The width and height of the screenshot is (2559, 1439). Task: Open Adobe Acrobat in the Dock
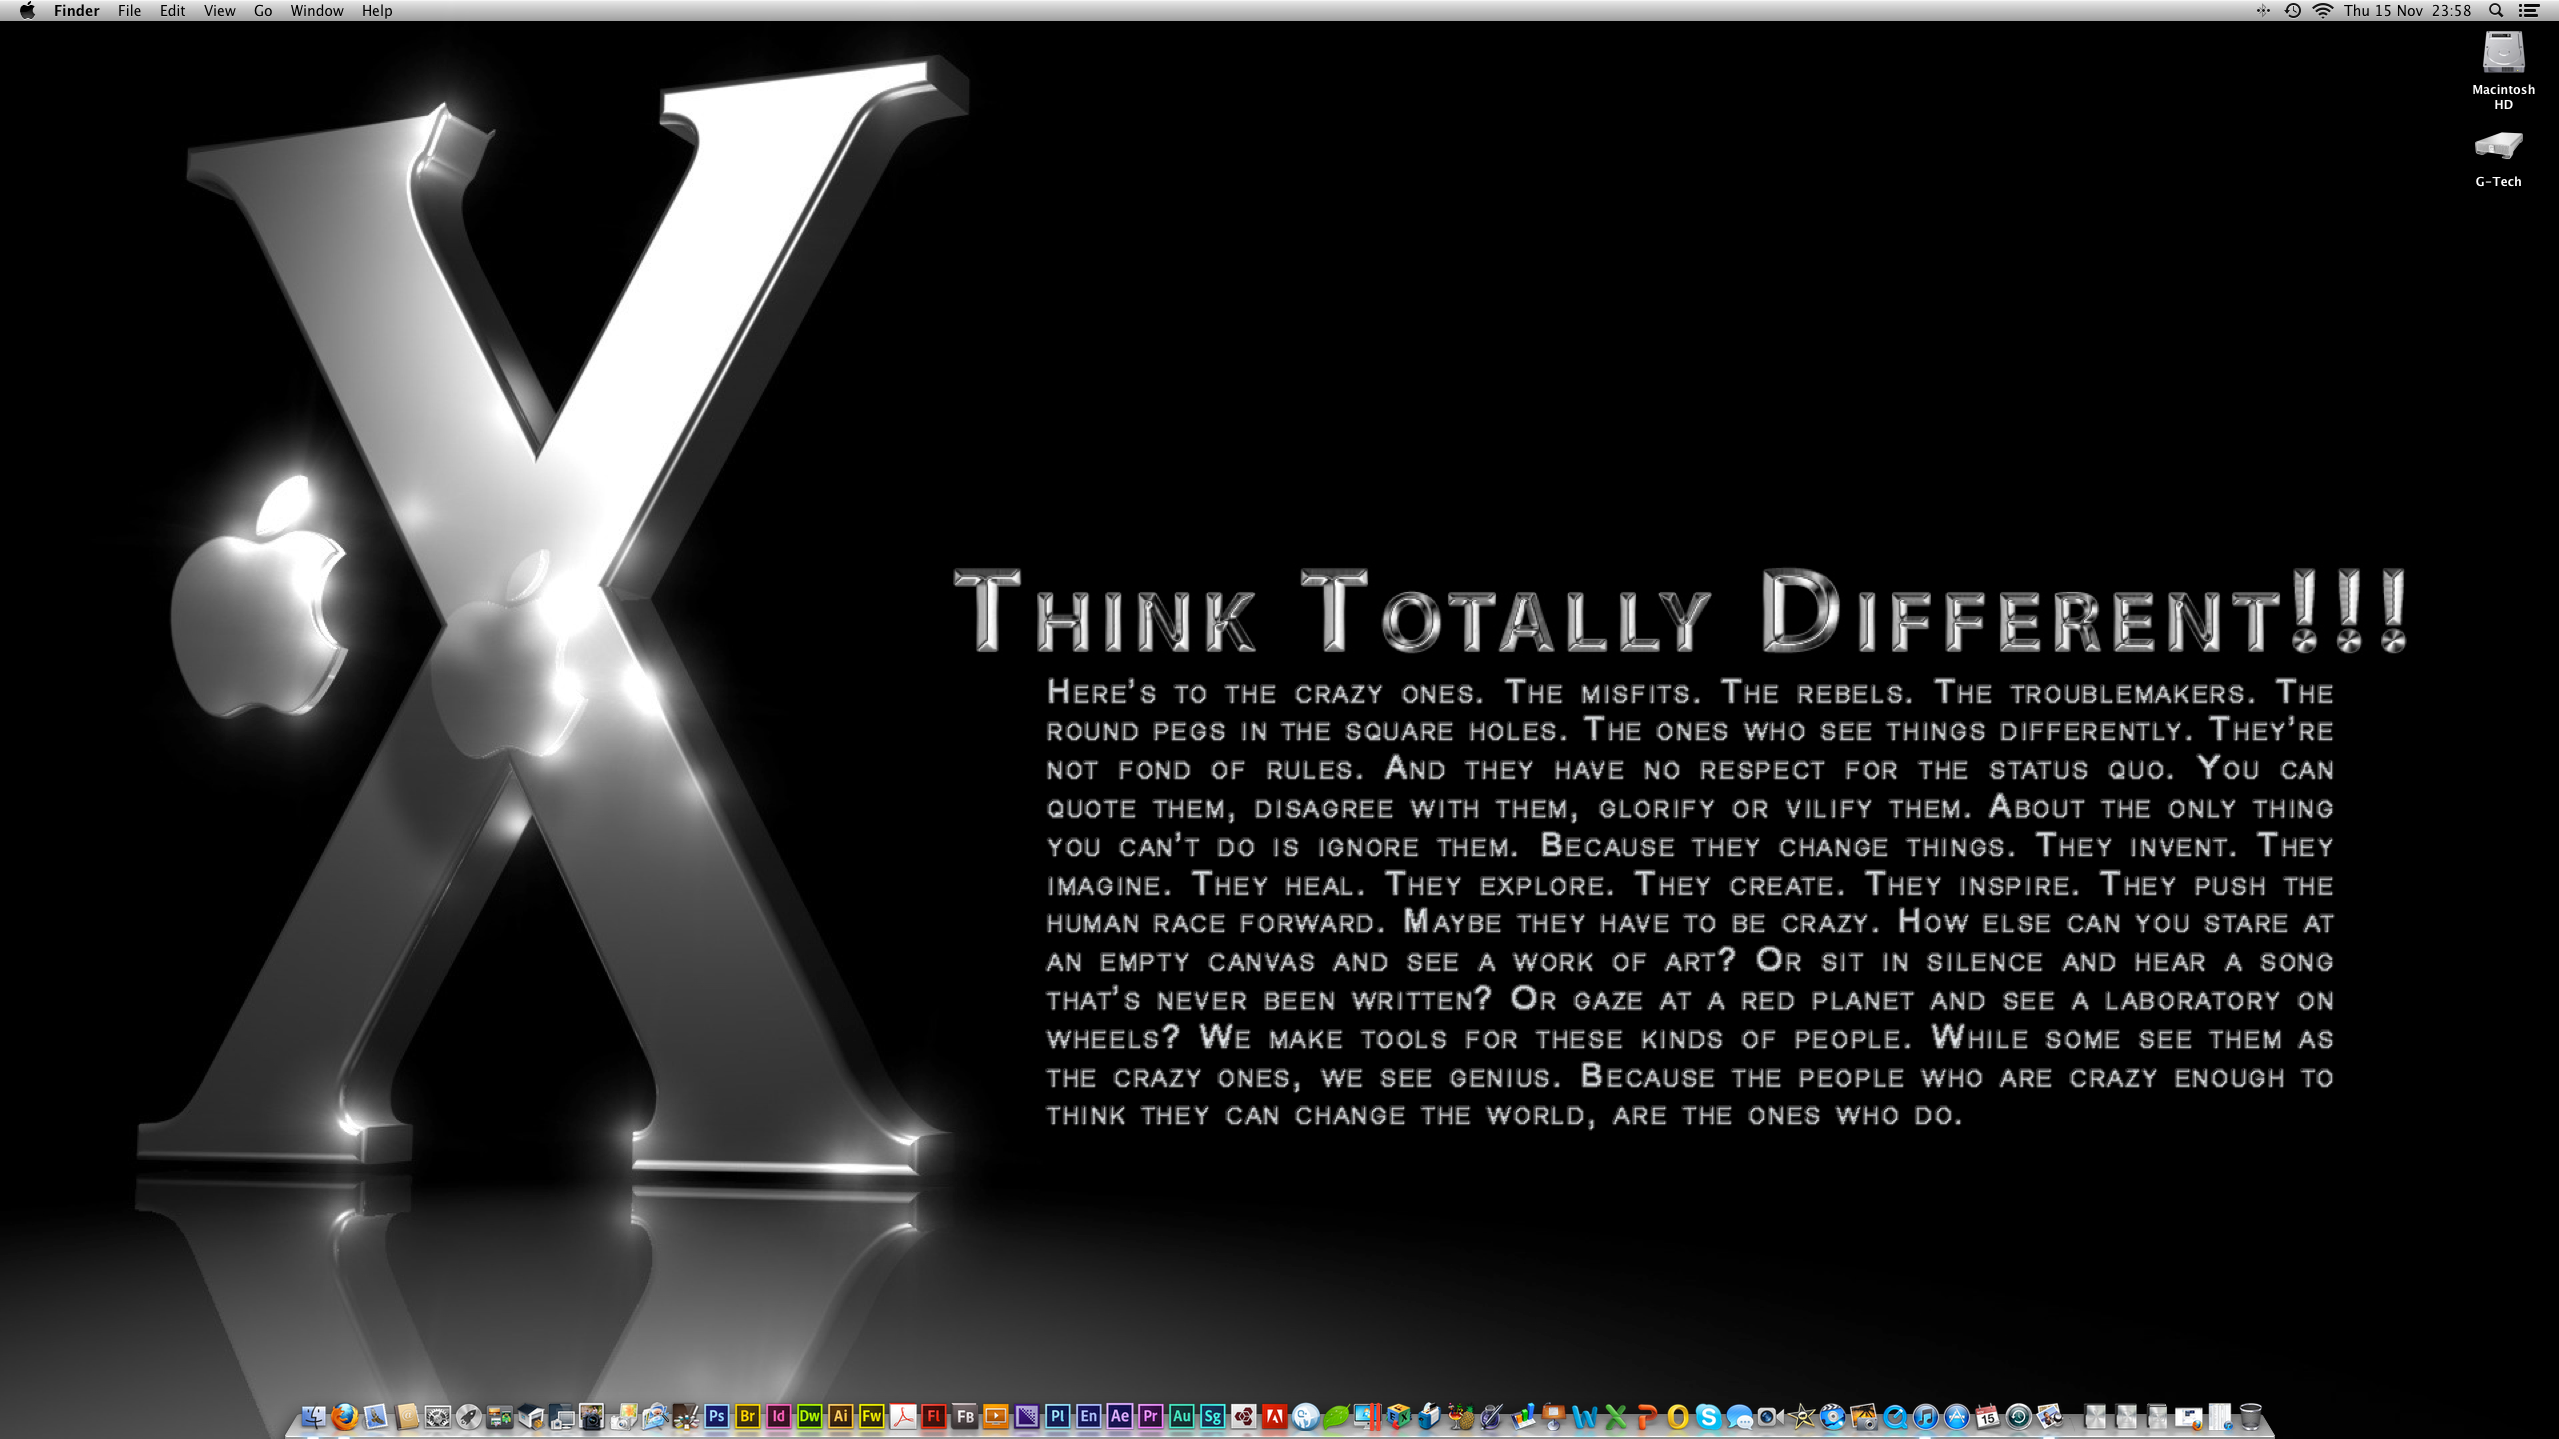pyautogui.click(x=902, y=1416)
